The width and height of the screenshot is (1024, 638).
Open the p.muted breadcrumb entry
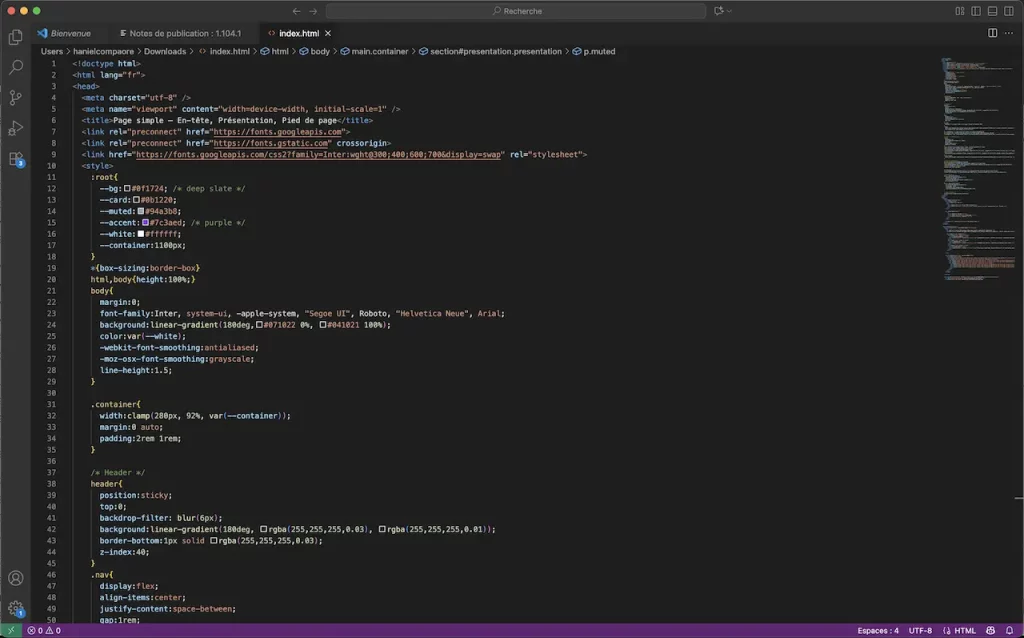coord(596,51)
